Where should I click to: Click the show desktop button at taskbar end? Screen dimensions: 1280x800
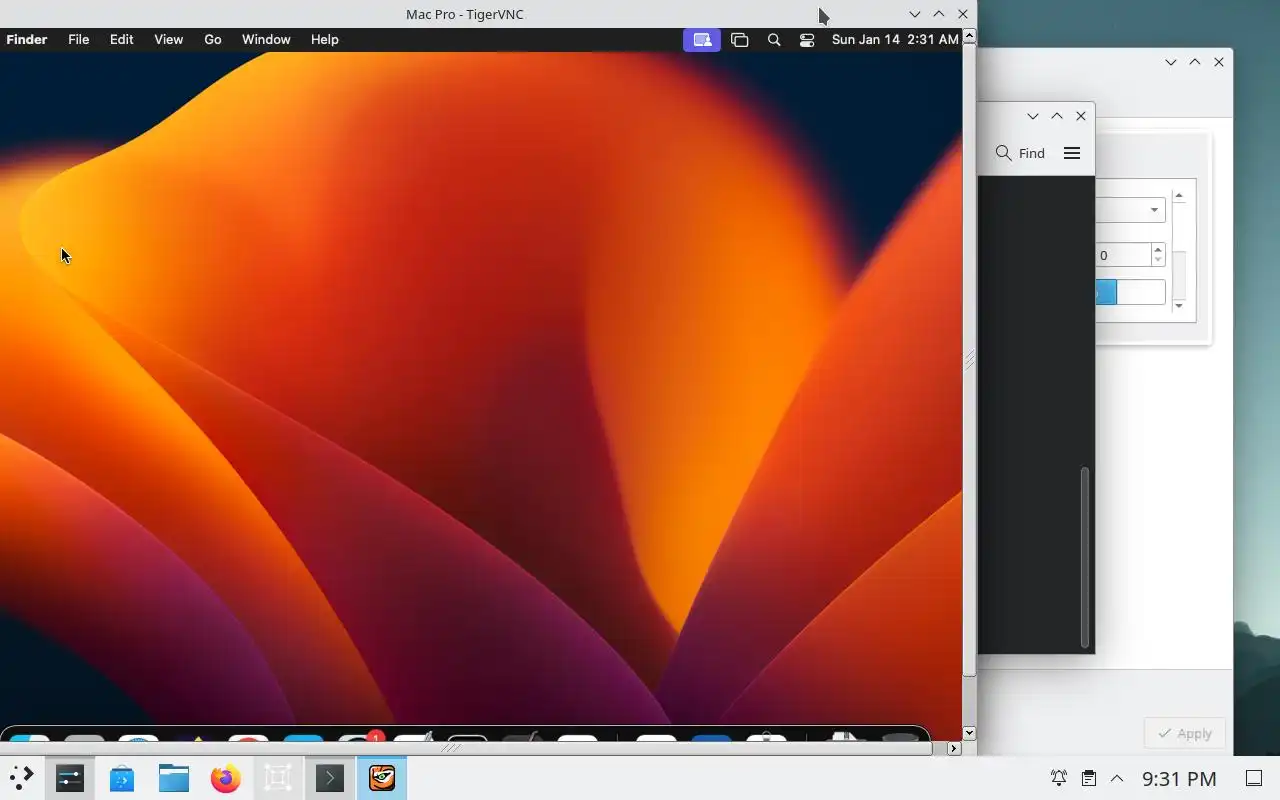[1254, 778]
